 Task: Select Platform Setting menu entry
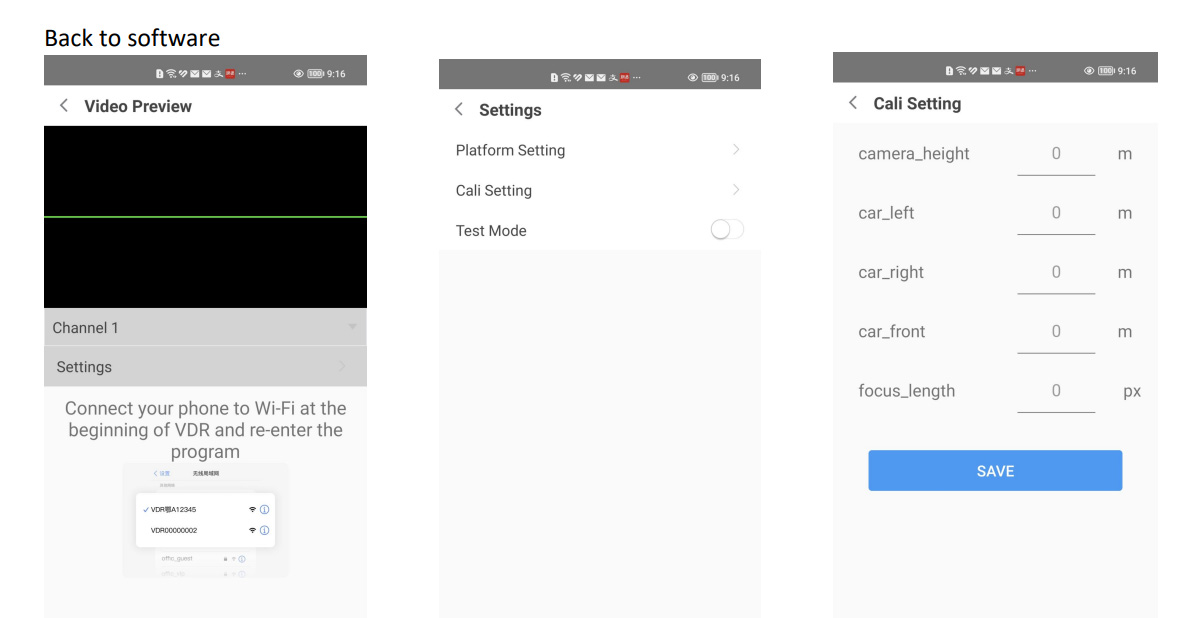[x=510, y=150]
